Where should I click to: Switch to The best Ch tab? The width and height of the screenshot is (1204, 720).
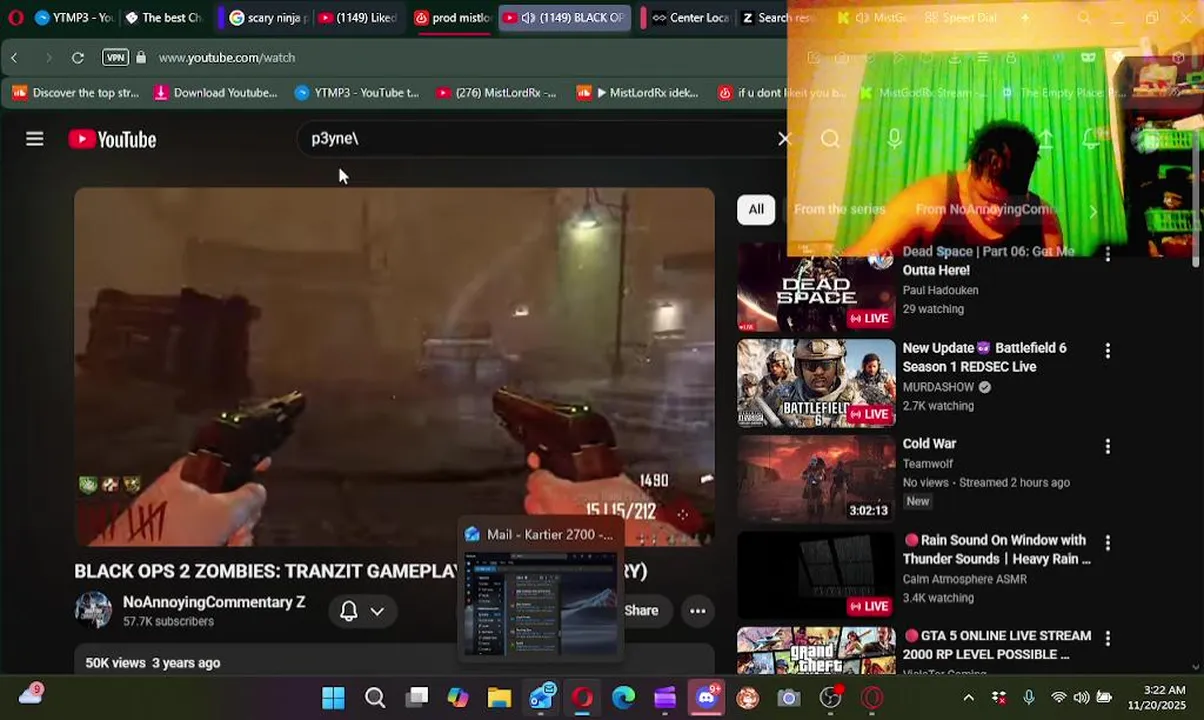tap(163, 18)
